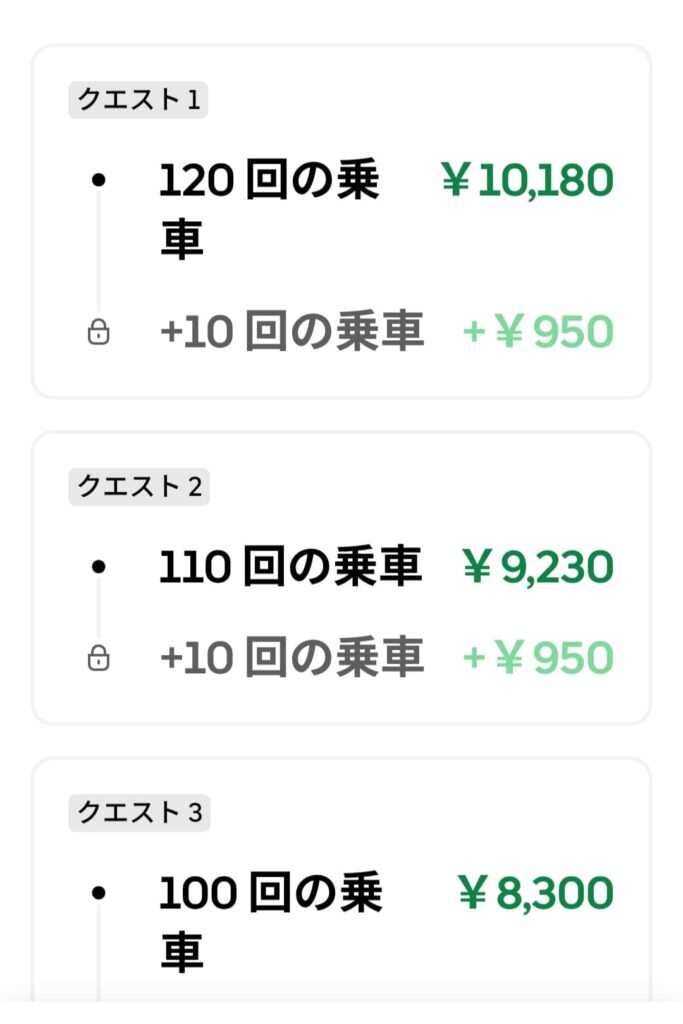The image size is (683, 1024).
Task: Click the progress line connecting quest milestones
Action: pos(98,255)
